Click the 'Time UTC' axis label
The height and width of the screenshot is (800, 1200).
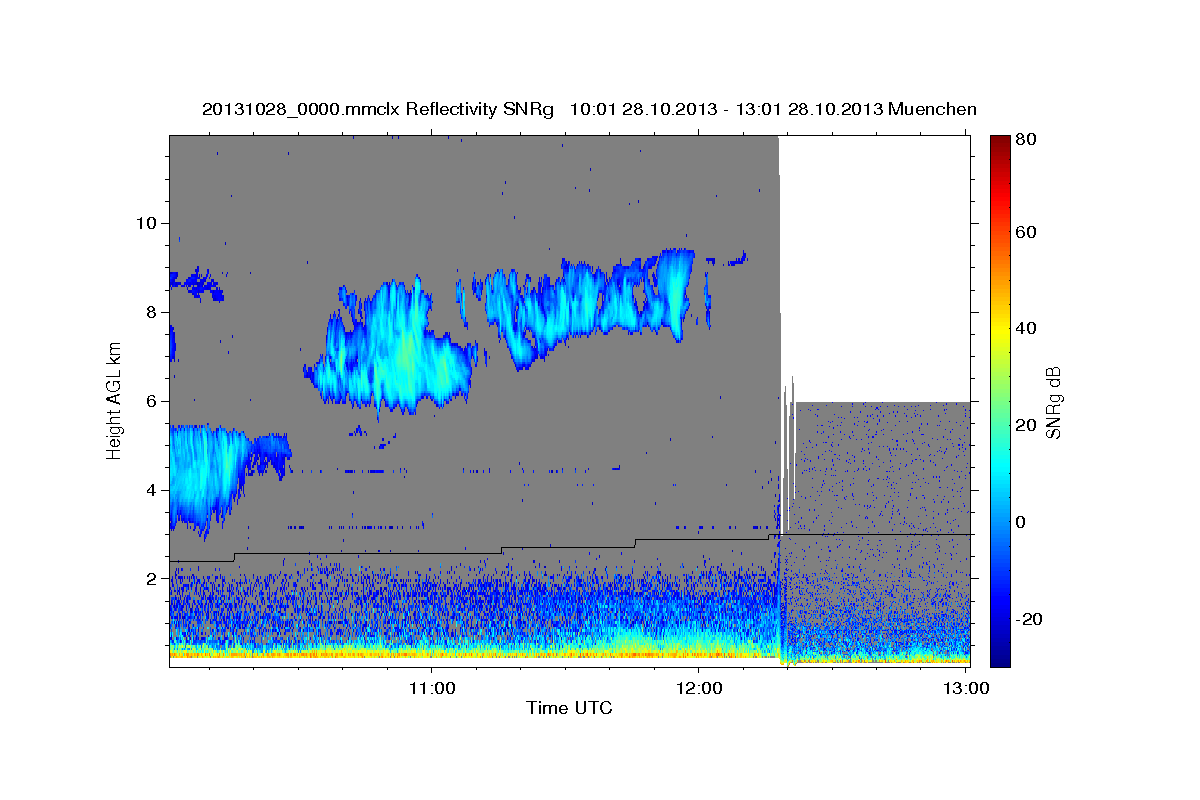(x=569, y=708)
